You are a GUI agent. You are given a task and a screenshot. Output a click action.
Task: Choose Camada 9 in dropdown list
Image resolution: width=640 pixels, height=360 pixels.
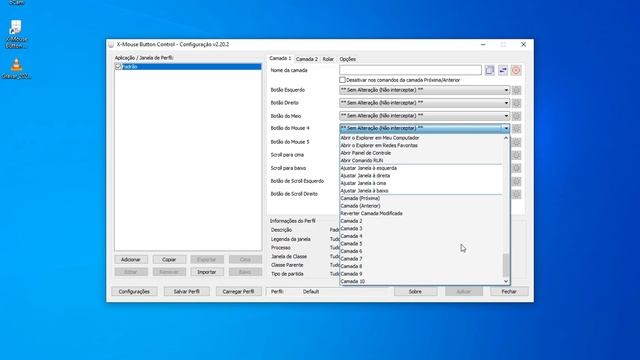[421, 274]
